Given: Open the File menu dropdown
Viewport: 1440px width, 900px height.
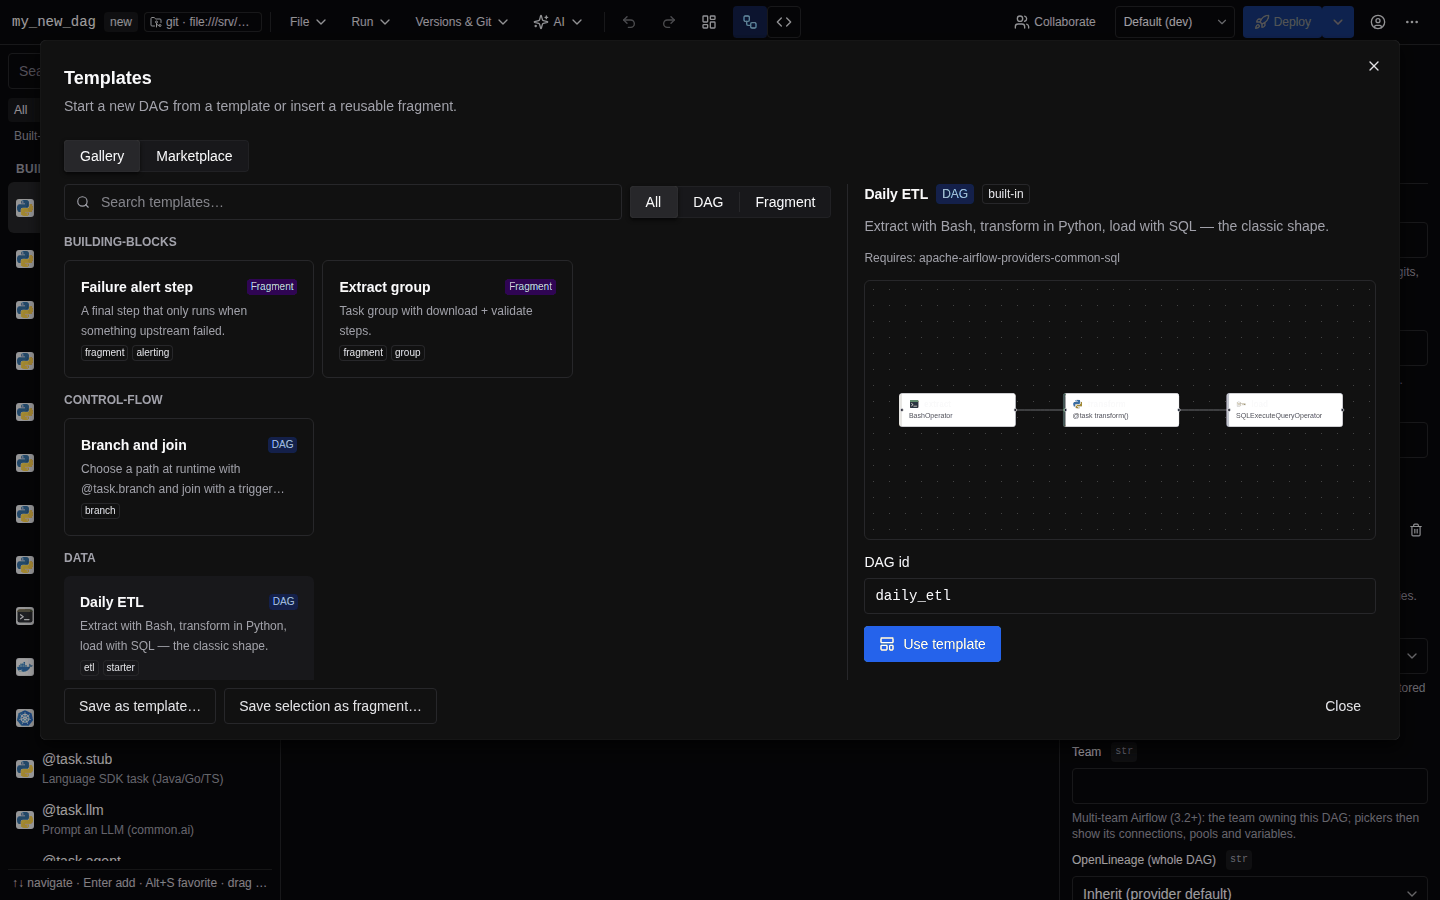Looking at the screenshot, I should [x=308, y=22].
